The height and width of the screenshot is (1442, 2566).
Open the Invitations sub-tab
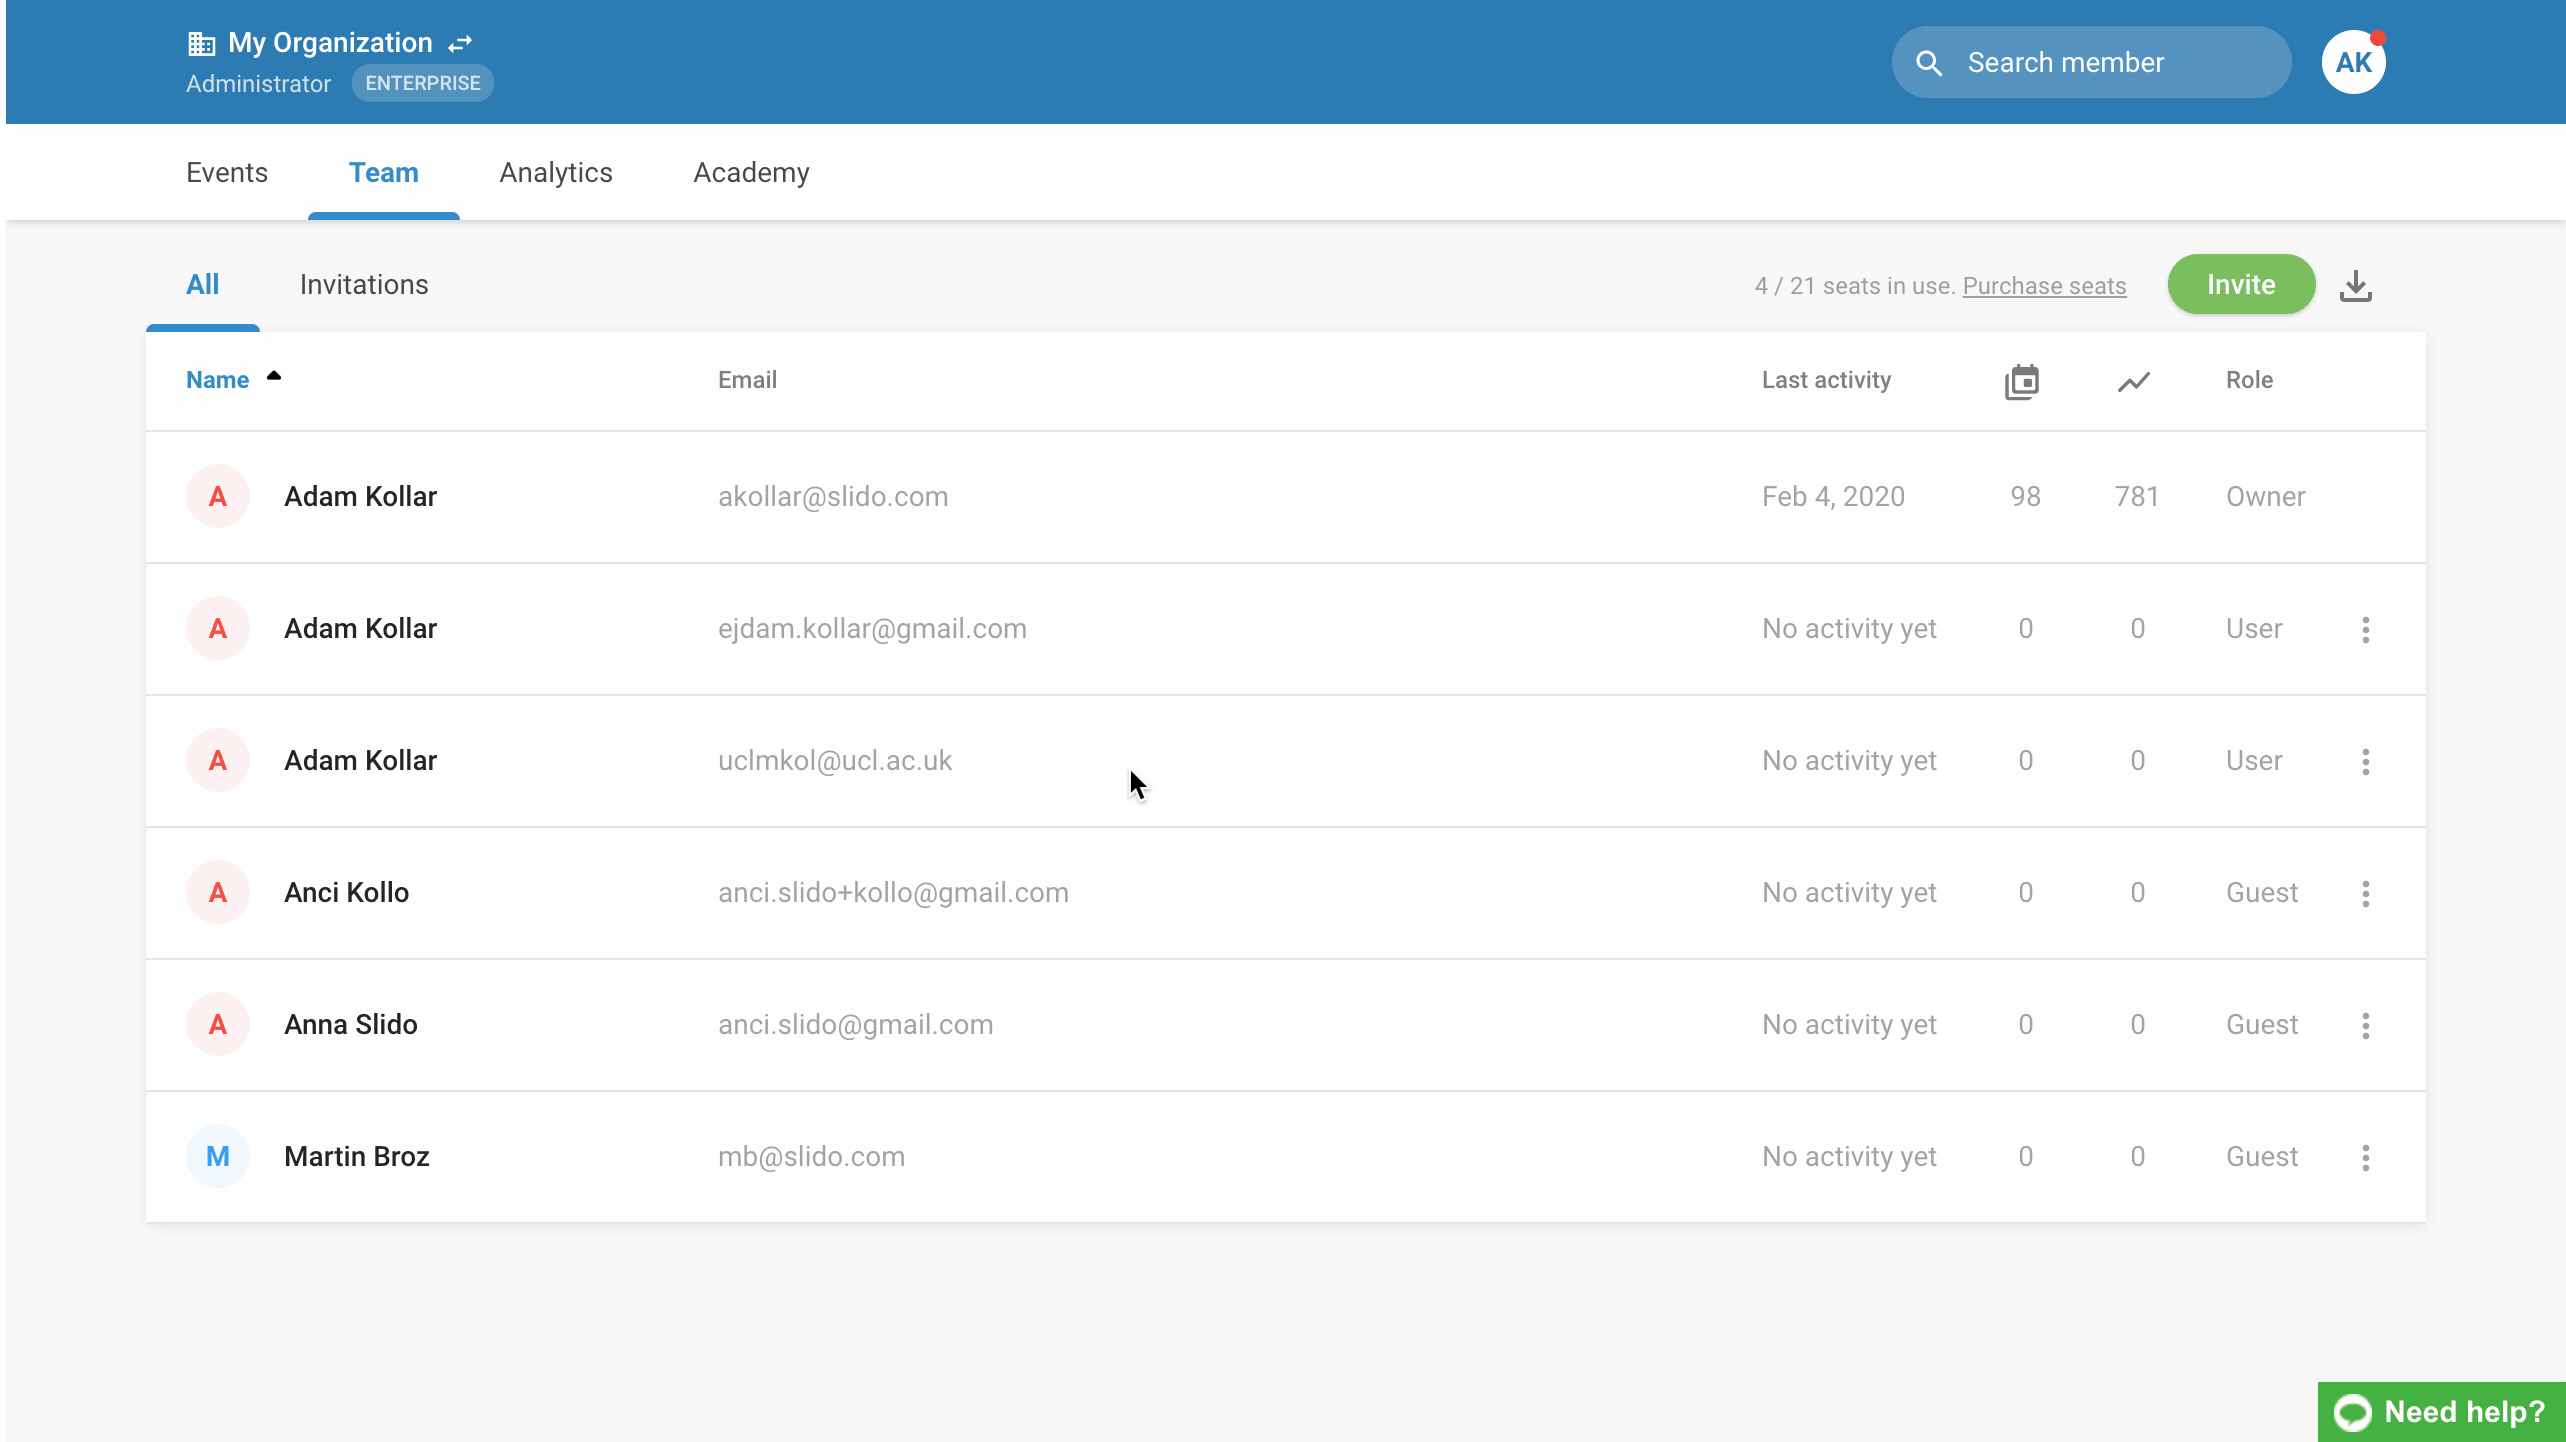pyautogui.click(x=363, y=285)
